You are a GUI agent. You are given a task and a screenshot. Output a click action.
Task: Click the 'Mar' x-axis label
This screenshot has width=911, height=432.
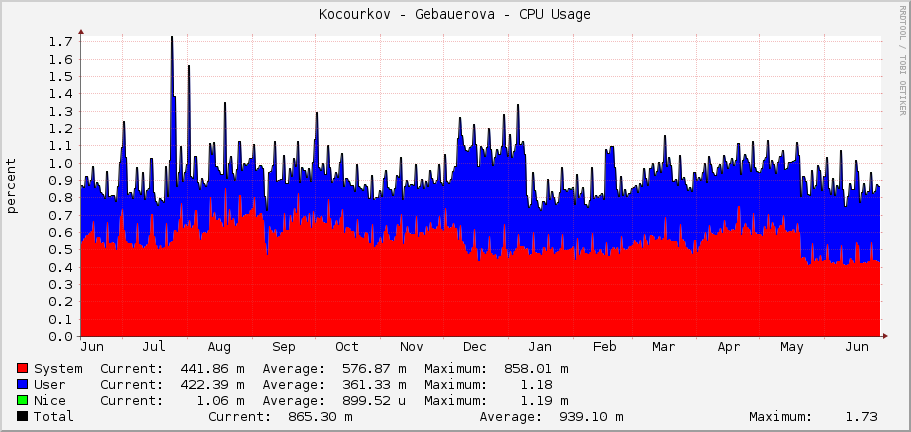[663, 347]
